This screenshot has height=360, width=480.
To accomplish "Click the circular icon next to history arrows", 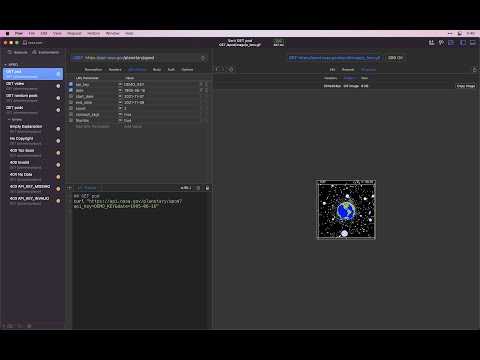I will (x=231, y=69).
